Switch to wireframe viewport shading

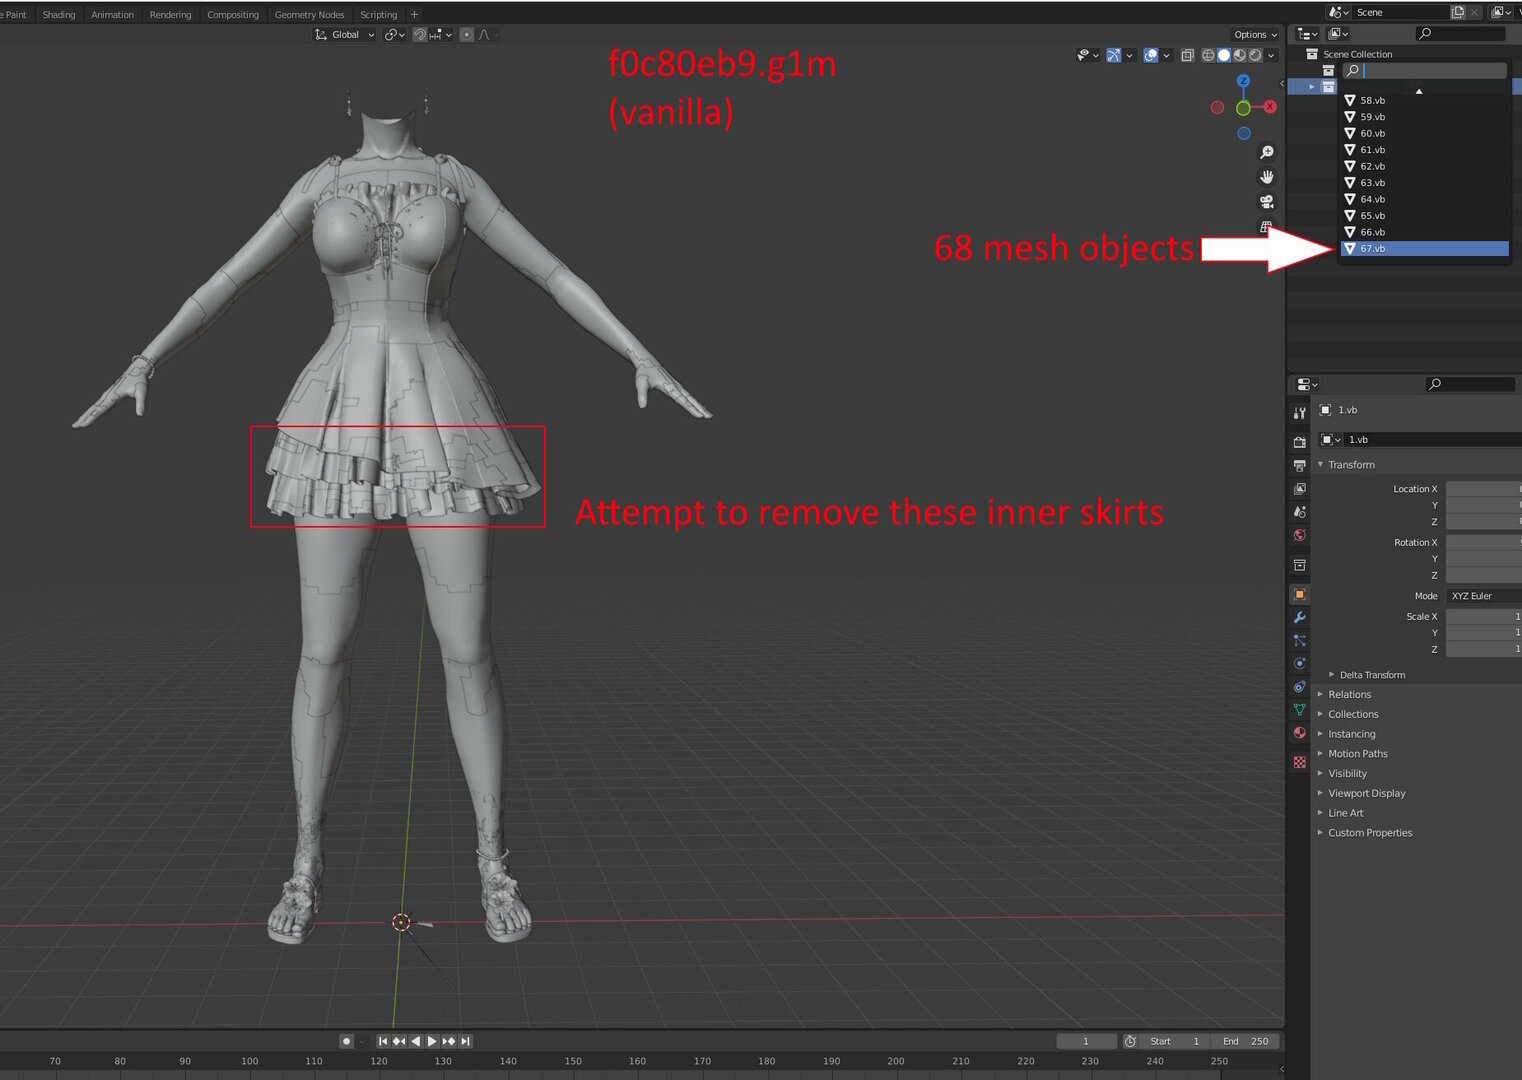click(x=1208, y=55)
